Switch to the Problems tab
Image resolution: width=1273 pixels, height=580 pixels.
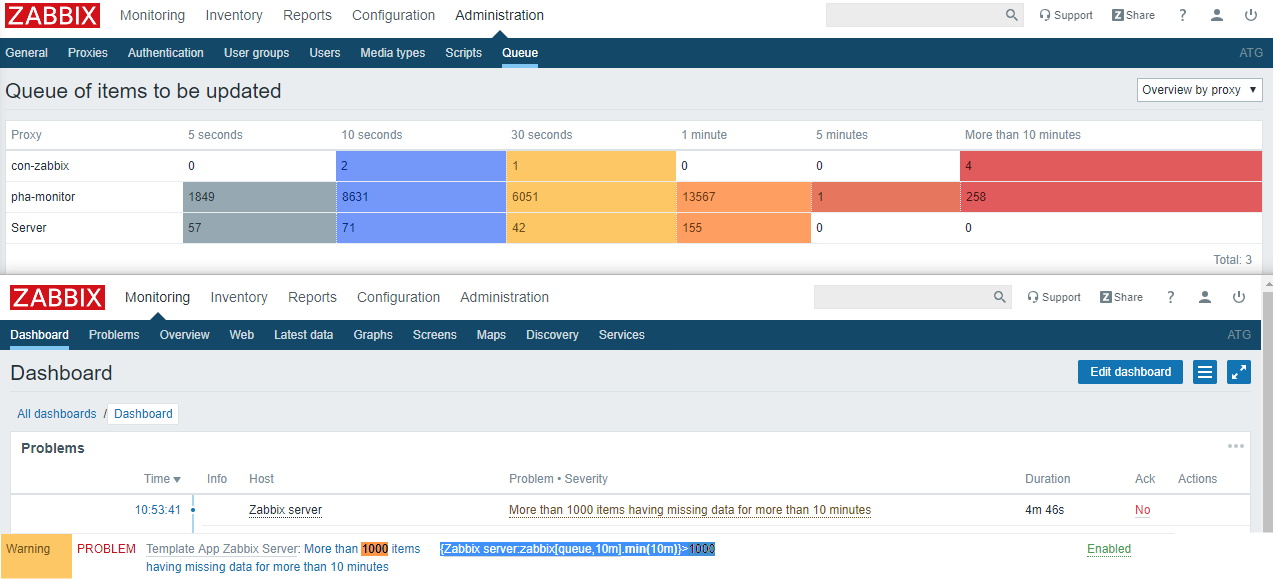point(113,334)
